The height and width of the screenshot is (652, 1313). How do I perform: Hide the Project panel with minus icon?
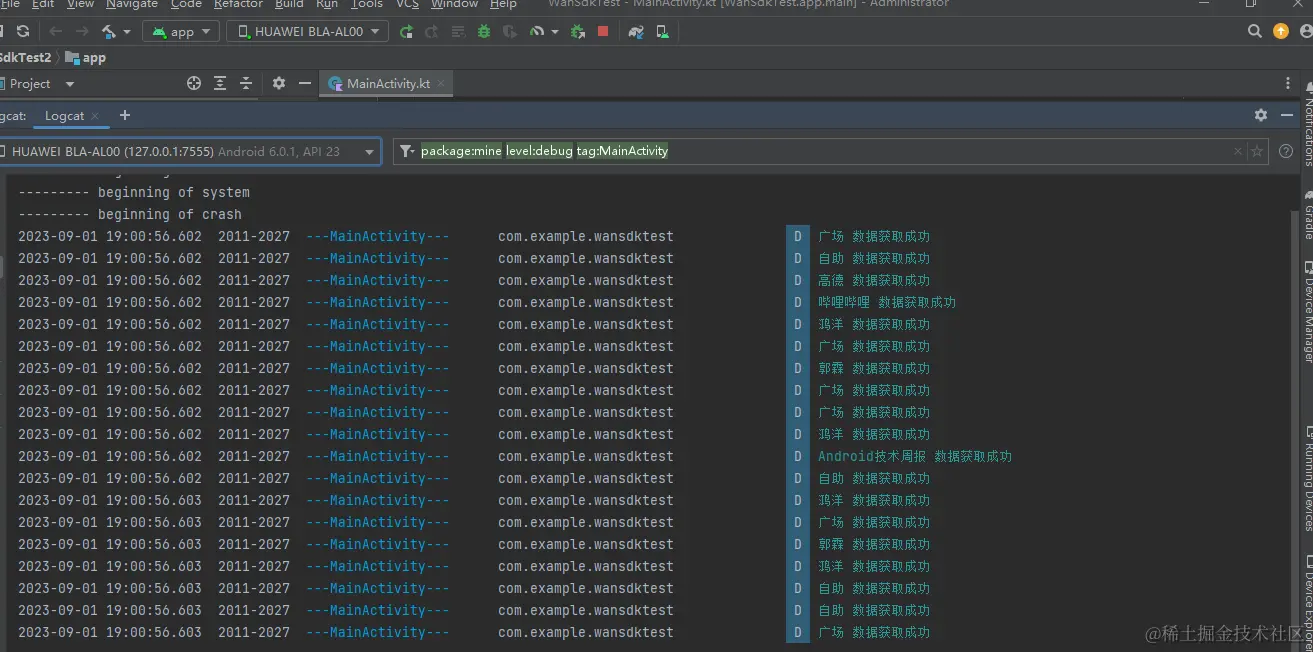(305, 84)
